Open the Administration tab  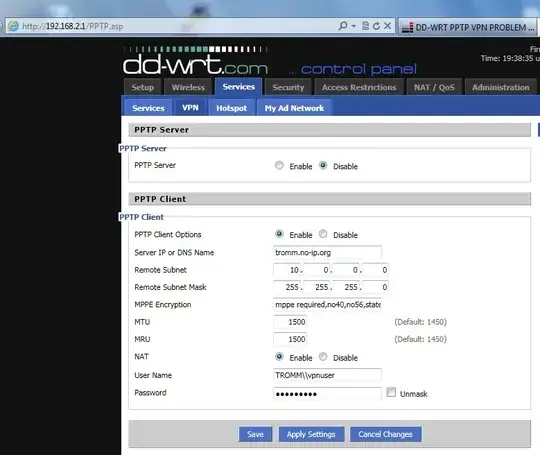[x=500, y=87]
